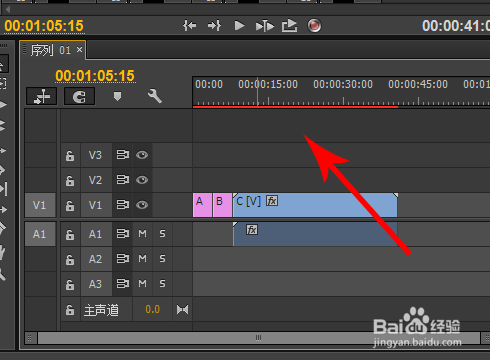Open timeline display settings wrench
This screenshot has width=490, height=360.
(x=155, y=96)
